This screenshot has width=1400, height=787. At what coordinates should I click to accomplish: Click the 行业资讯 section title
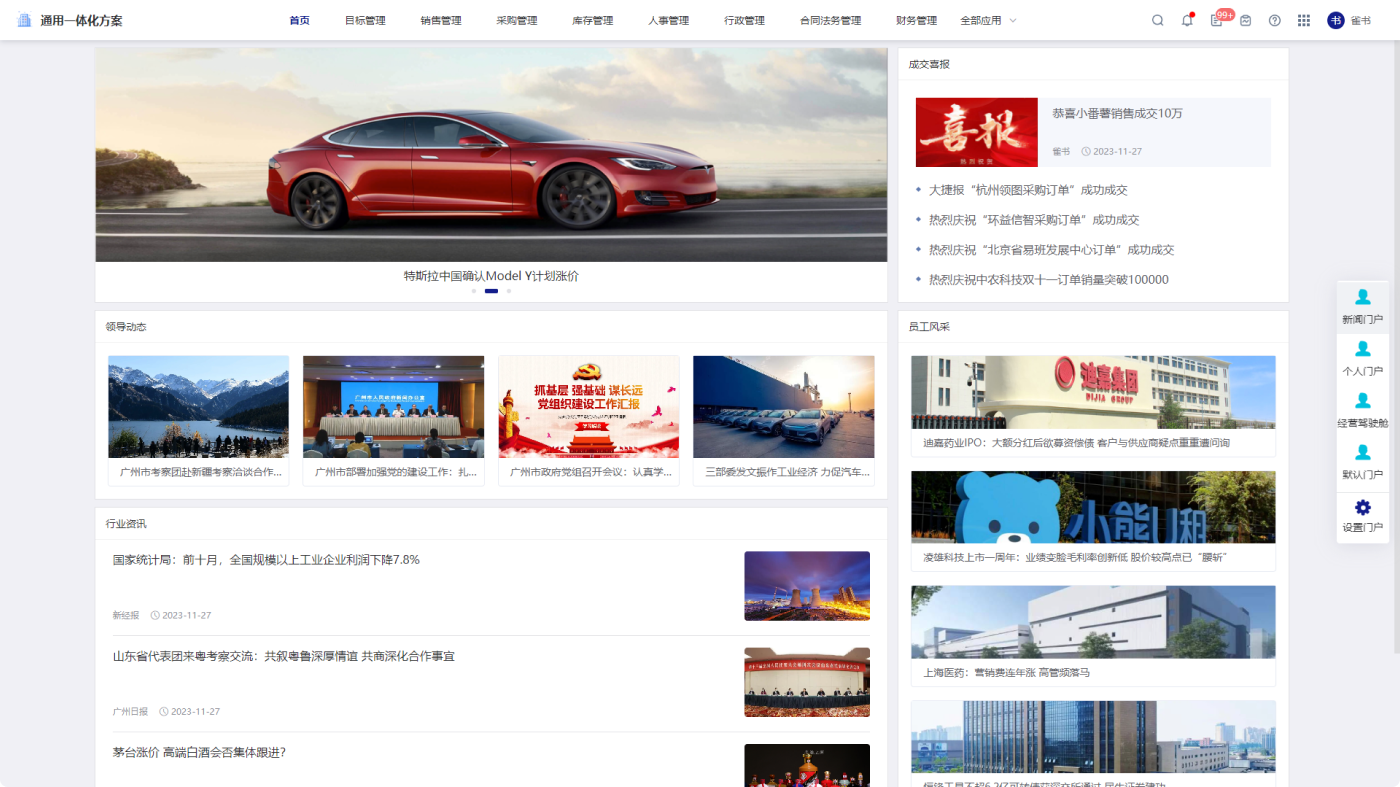(126, 524)
